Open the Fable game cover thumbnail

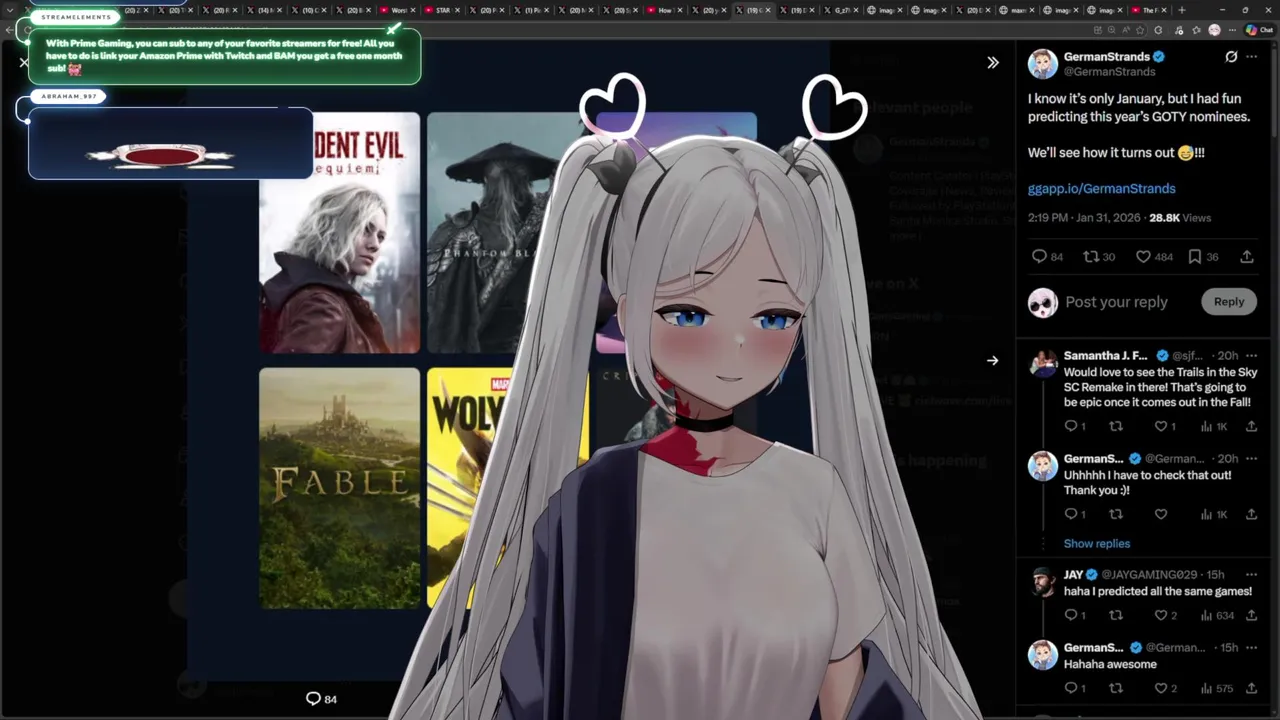pos(340,488)
